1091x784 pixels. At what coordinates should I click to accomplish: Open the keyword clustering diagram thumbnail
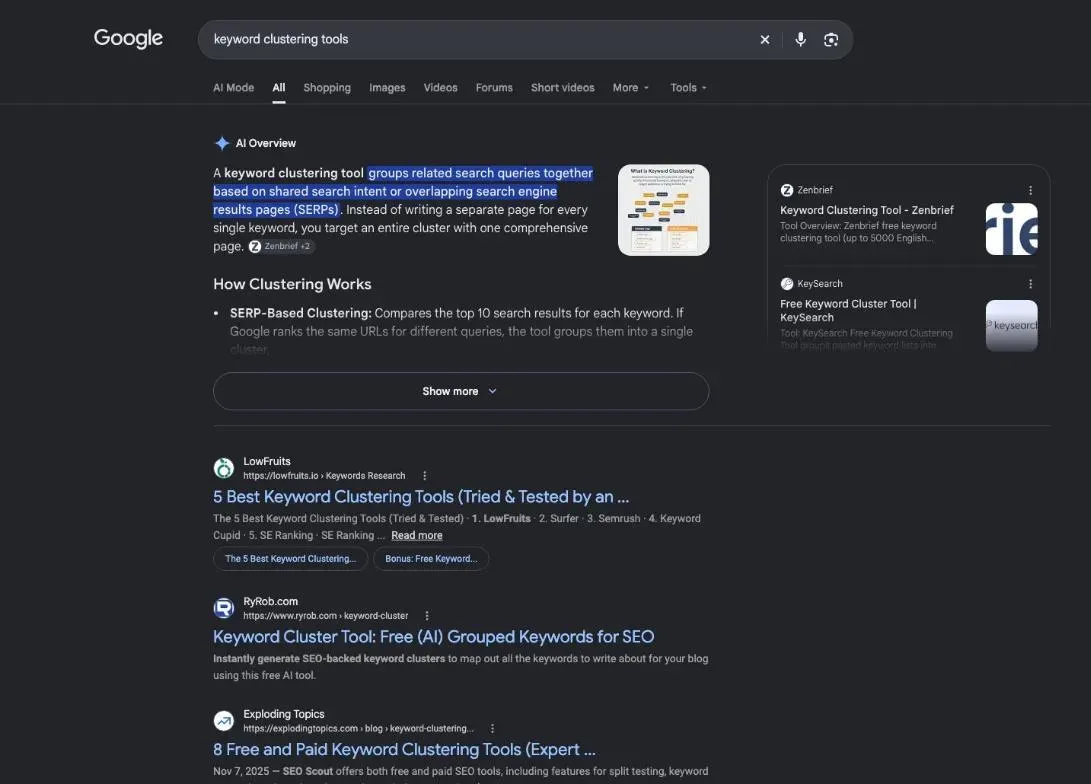[x=663, y=210]
